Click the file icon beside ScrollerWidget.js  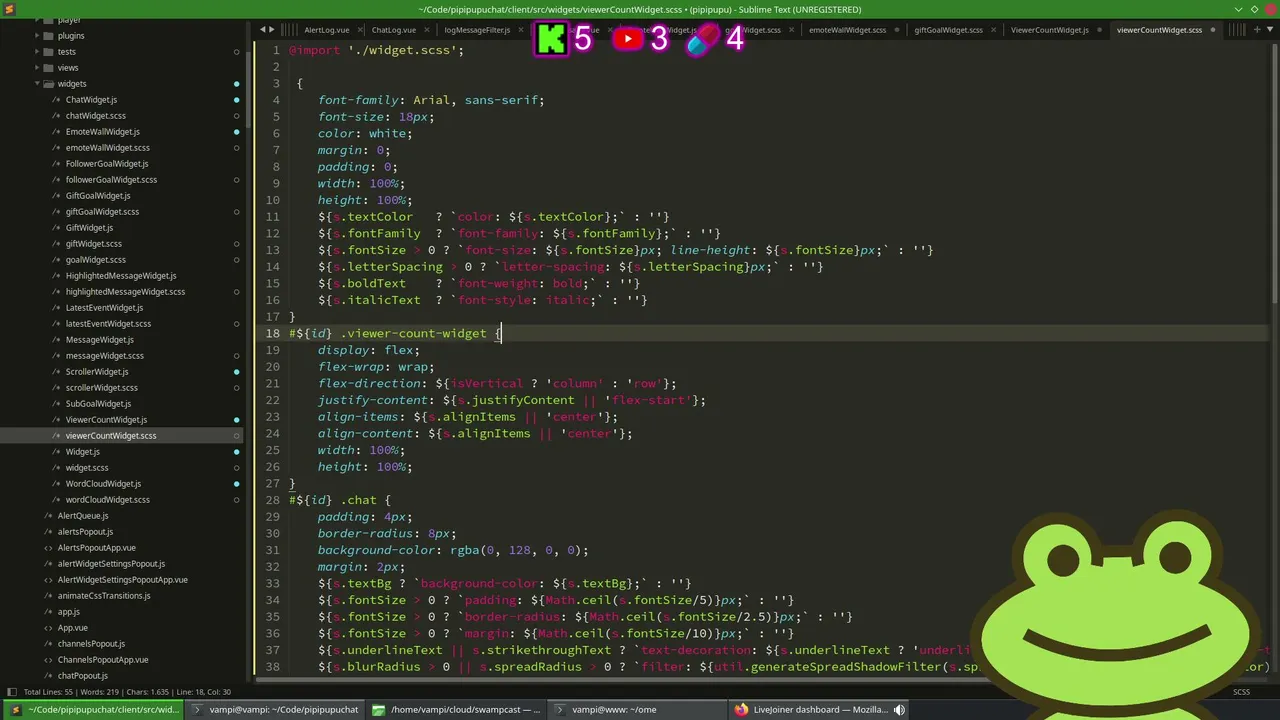point(56,372)
